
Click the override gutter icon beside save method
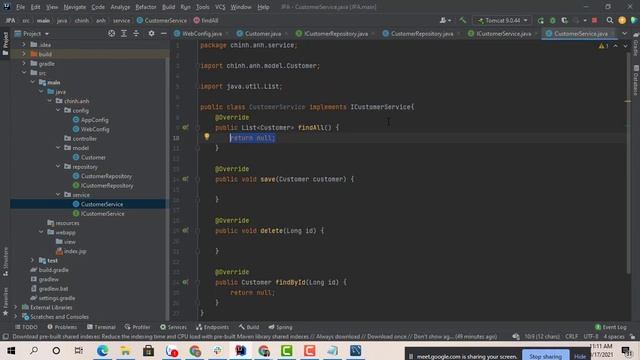click(x=185, y=179)
